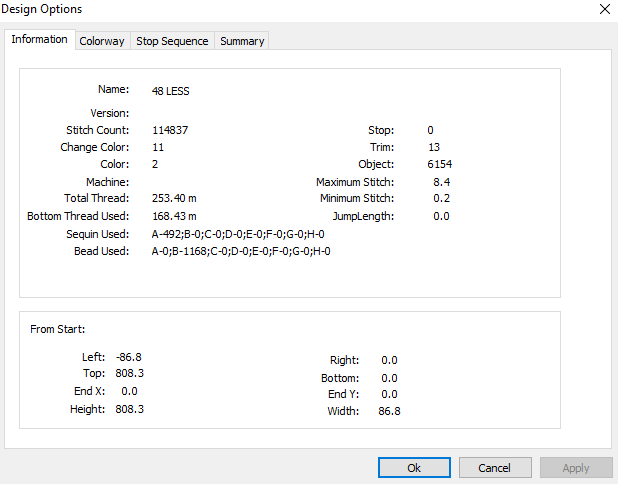
Task: Click the bottom thread value 168.43 m
Action: click(174, 216)
